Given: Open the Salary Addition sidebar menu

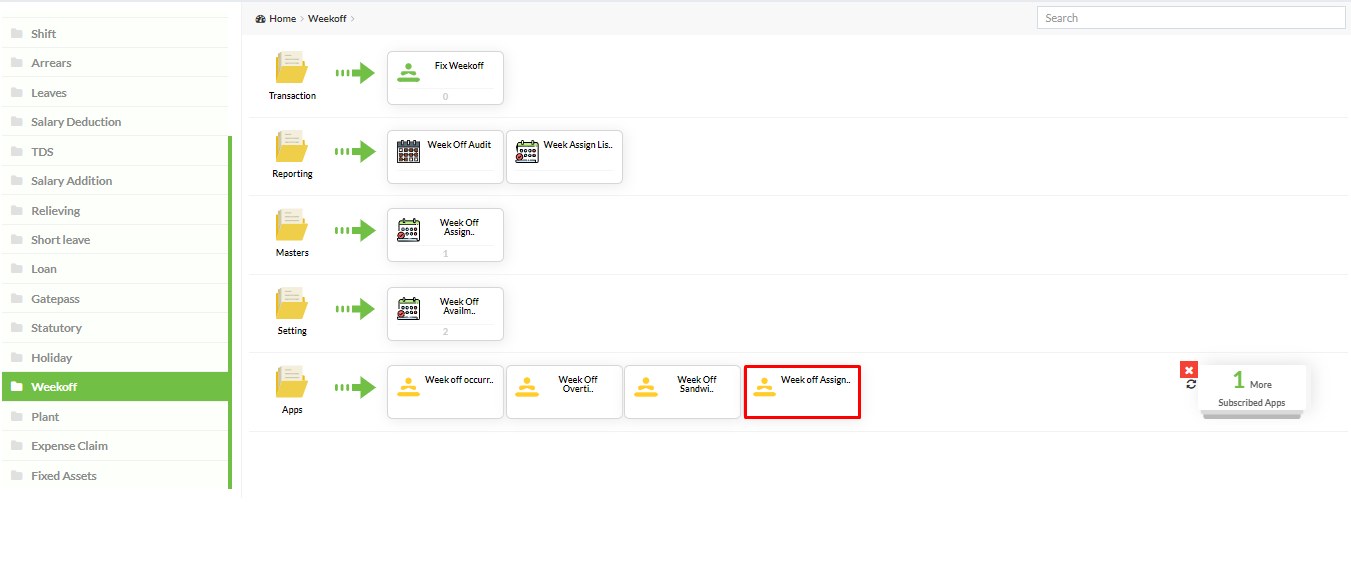Looking at the screenshot, I should 115,180.
